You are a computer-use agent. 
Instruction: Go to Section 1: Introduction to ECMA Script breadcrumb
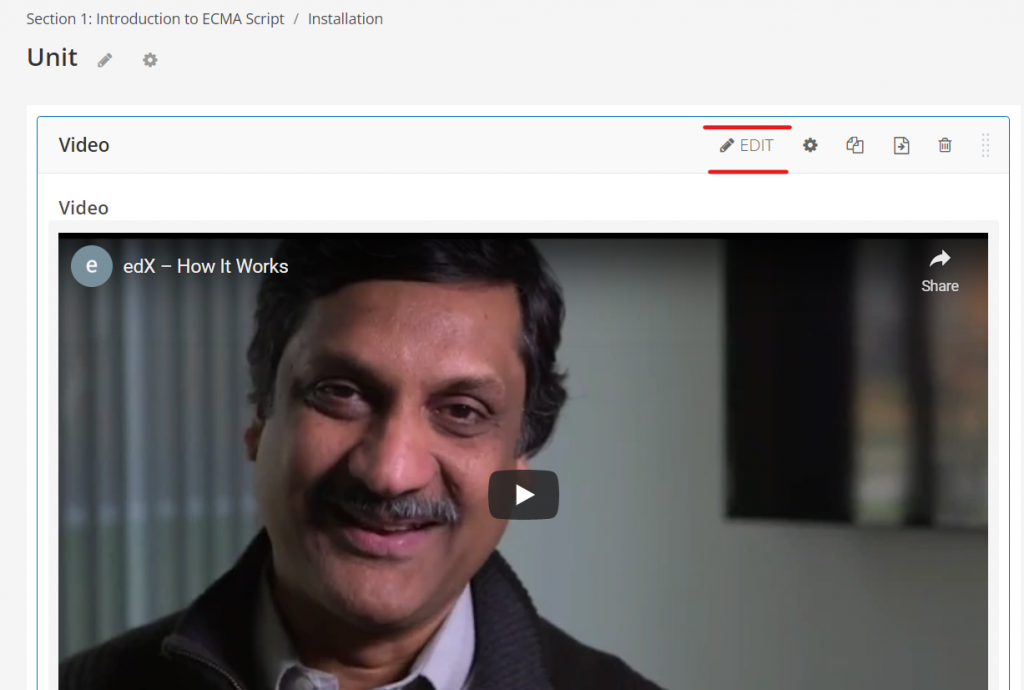(155, 19)
